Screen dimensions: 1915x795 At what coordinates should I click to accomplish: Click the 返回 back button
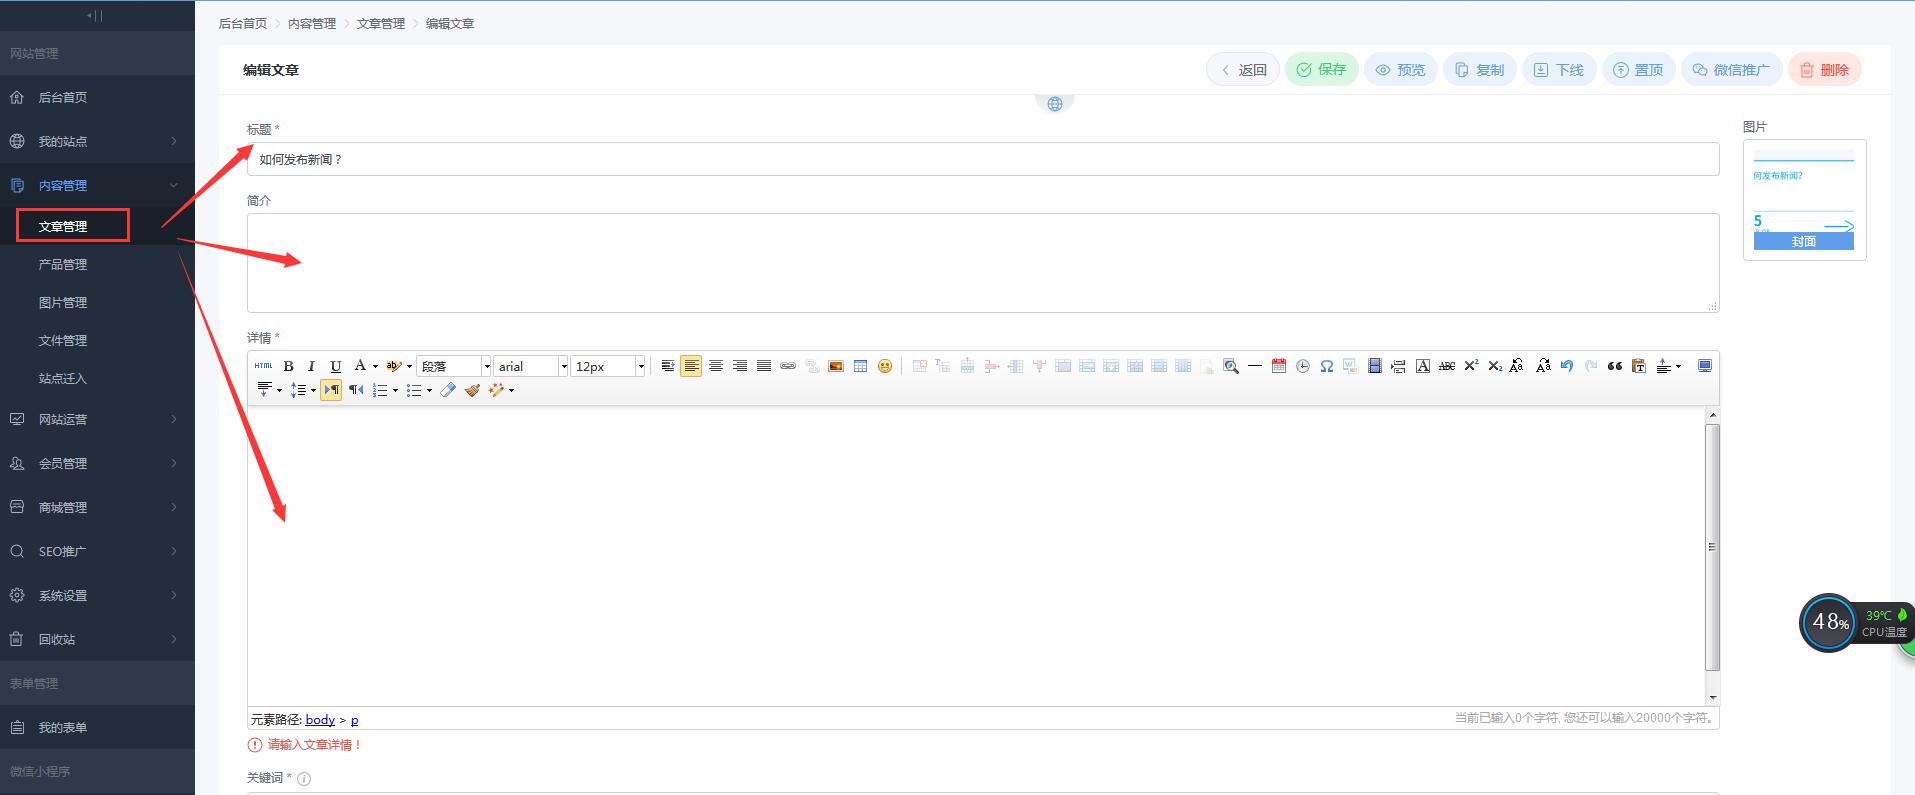coord(1243,69)
